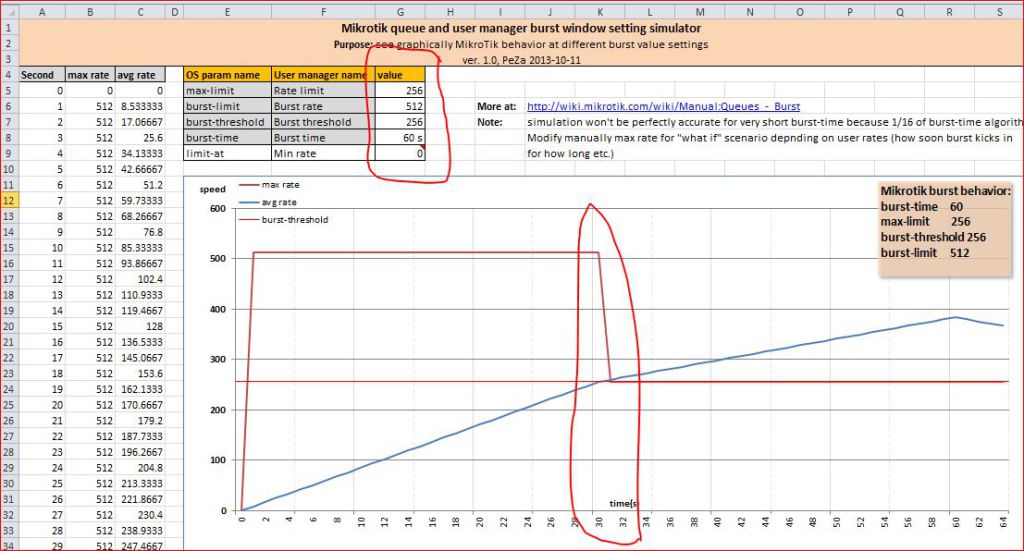This screenshot has width=1024, height=551.
Task: Click column header G
Action: (x=400, y=12)
